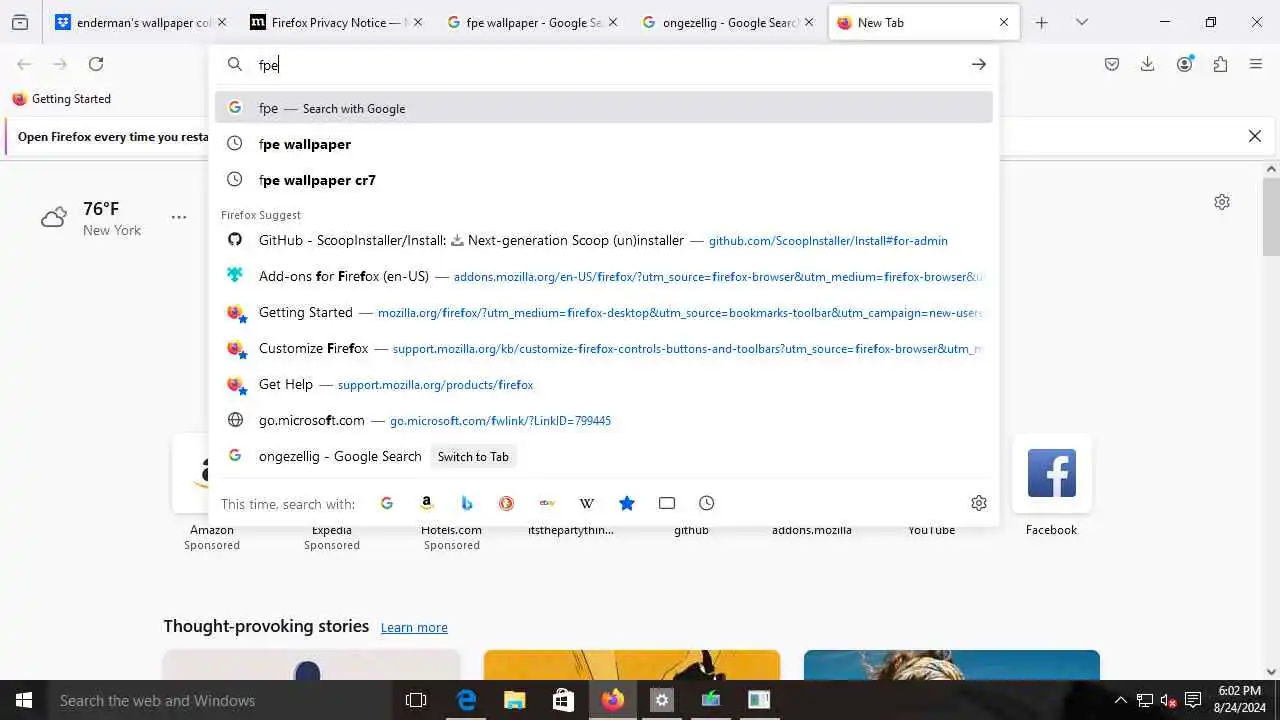Open the Downloads panel
The height and width of the screenshot is (720, 1280).
coord(1148,64)
